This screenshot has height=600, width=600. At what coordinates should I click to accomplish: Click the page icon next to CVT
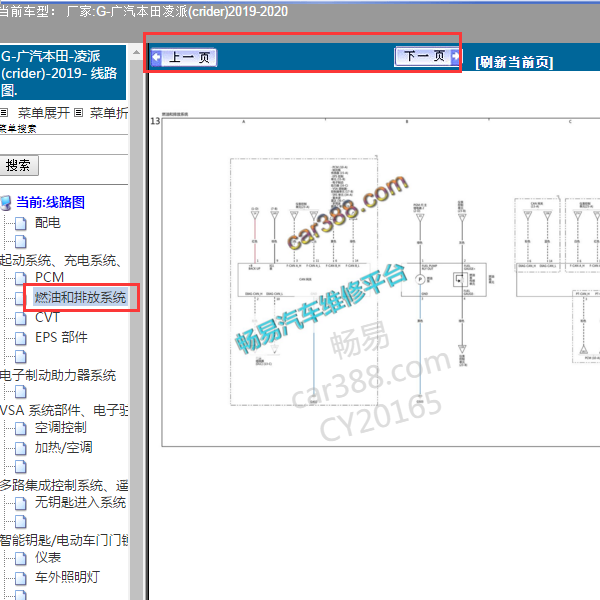point(21,318)
